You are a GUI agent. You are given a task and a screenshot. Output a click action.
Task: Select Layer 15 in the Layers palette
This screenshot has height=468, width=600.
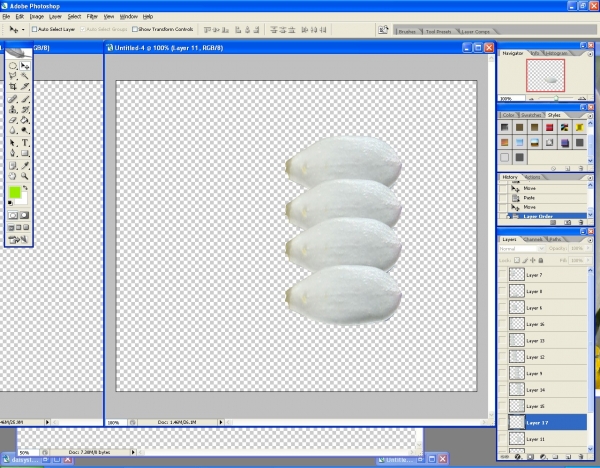542,406
